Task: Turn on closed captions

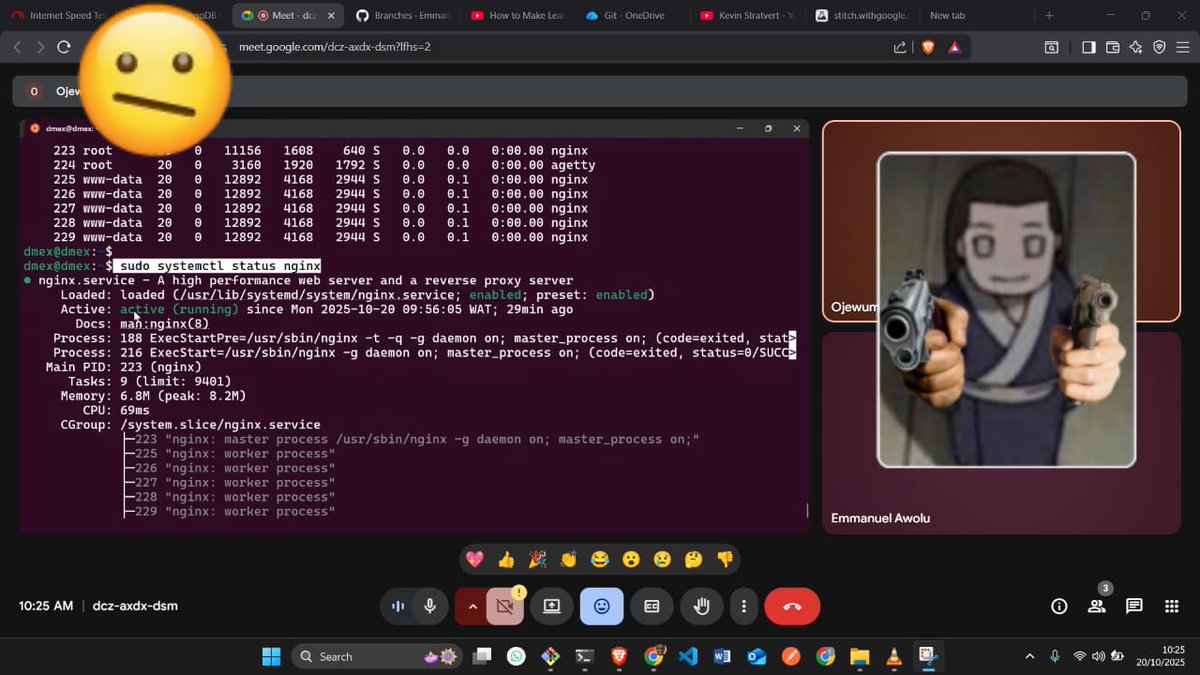Action: click(651, 606)
